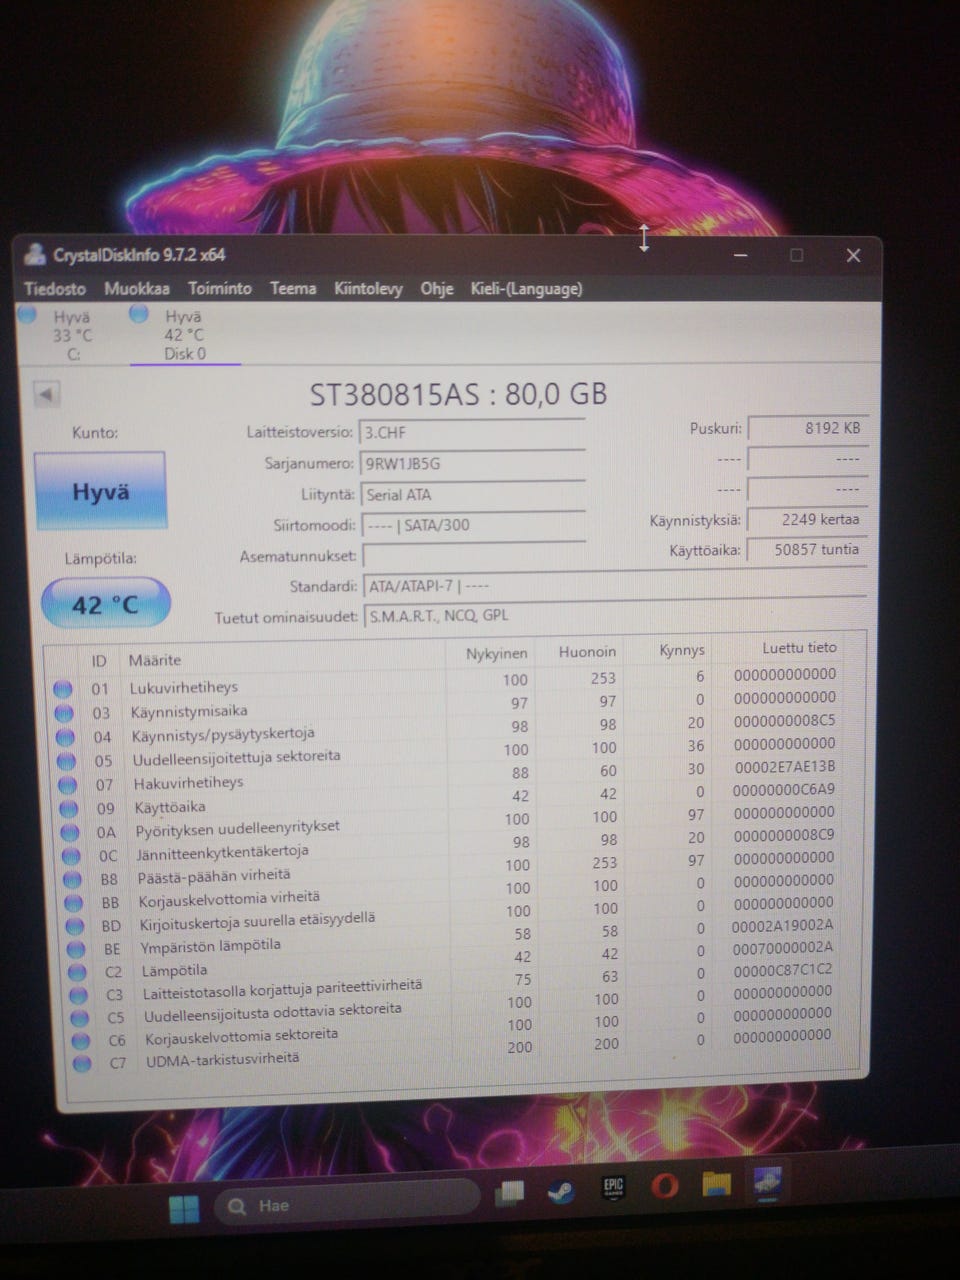Click the Nykyinen column header
This screenshot has height=1280, width=960.
click(x=496, y=653)
